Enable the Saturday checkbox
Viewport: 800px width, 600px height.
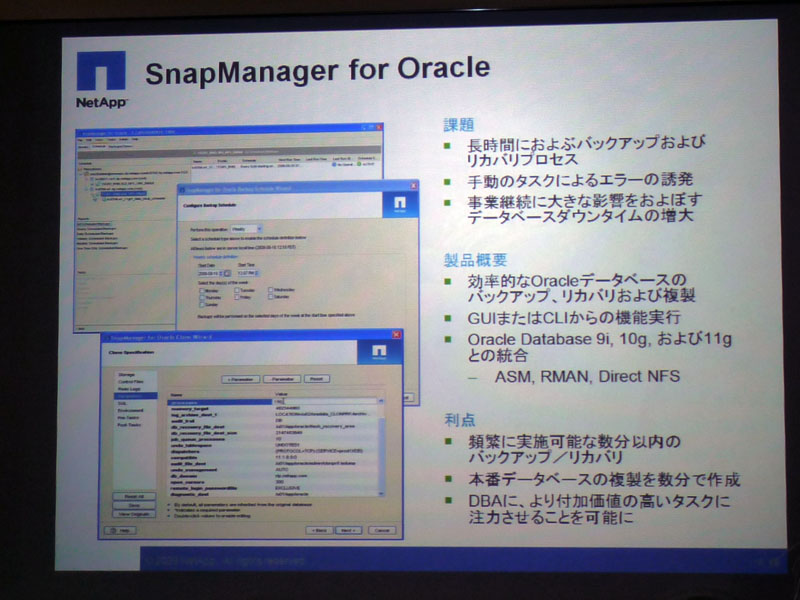(x=270, y=296)
